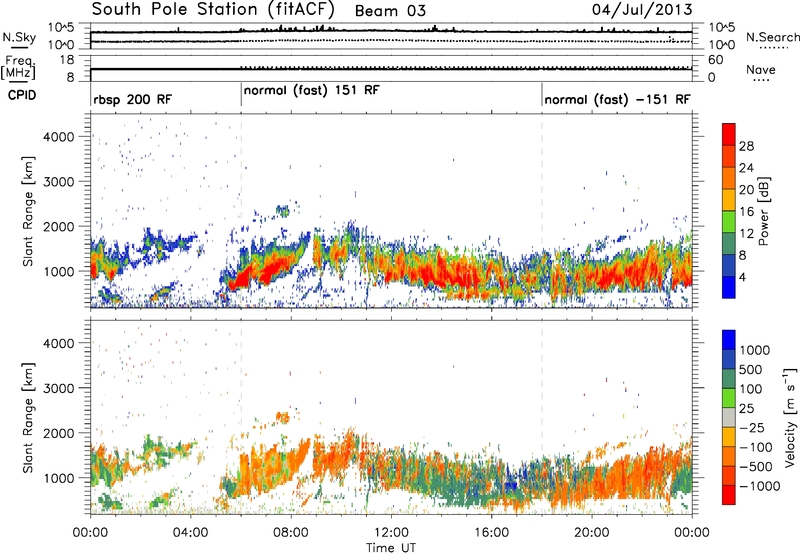
Task: Click the date '04/Jul/2013'
Action: tap(642, 10)
